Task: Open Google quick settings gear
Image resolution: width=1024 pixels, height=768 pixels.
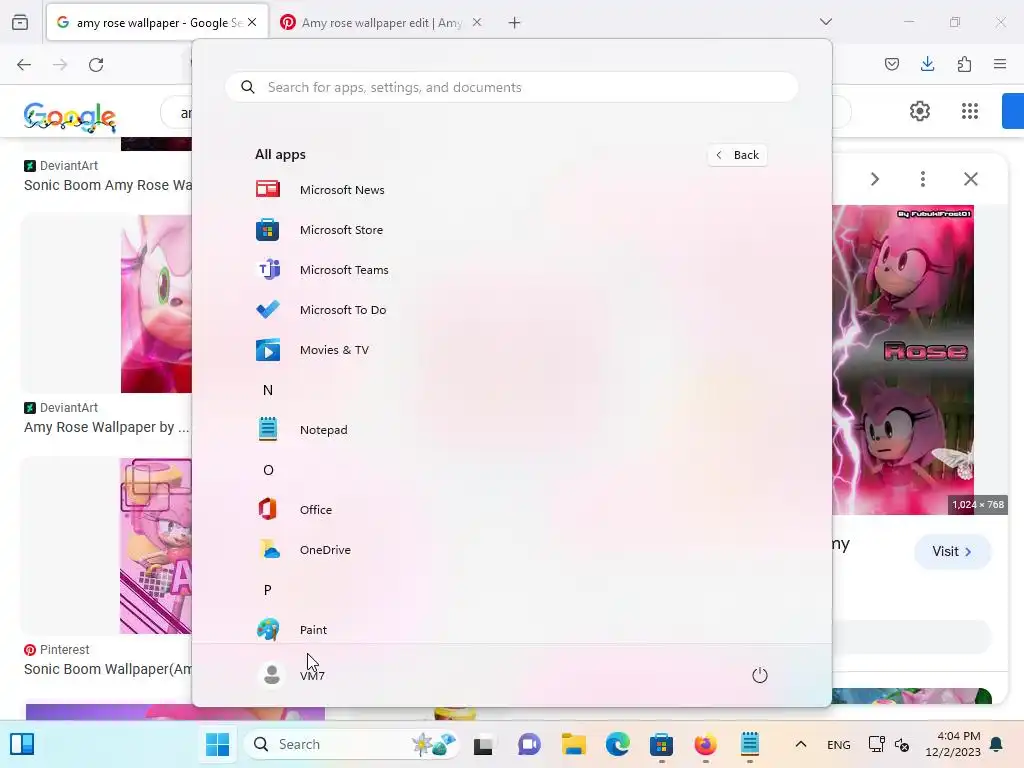Action: point(920,111)
